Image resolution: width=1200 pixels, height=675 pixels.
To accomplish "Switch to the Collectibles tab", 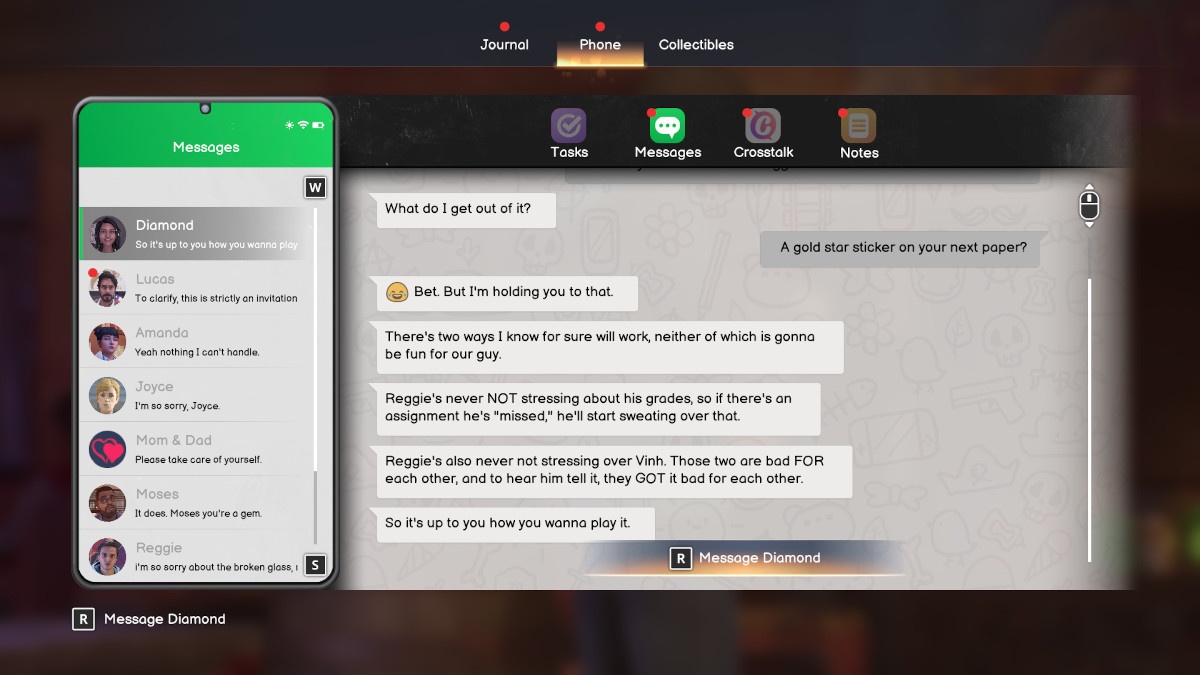I will click(x=696, y=45).
